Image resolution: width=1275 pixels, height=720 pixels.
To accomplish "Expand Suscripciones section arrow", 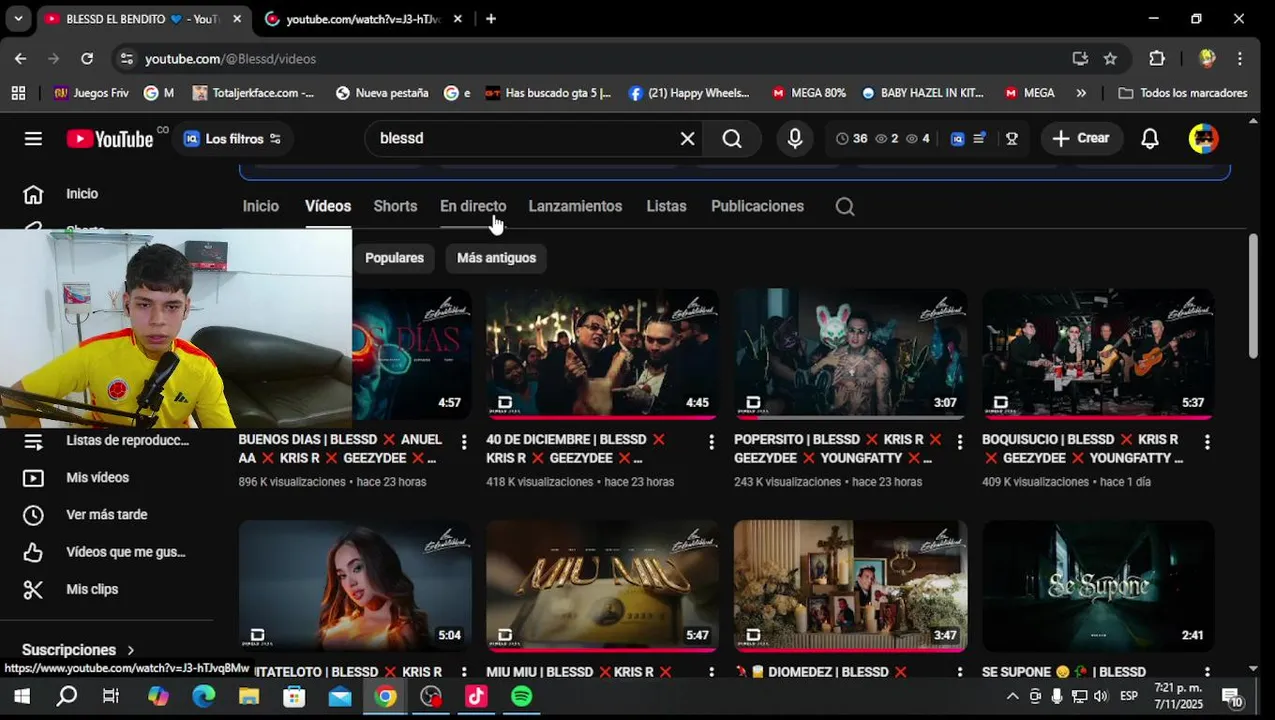I will coord(130,650).
